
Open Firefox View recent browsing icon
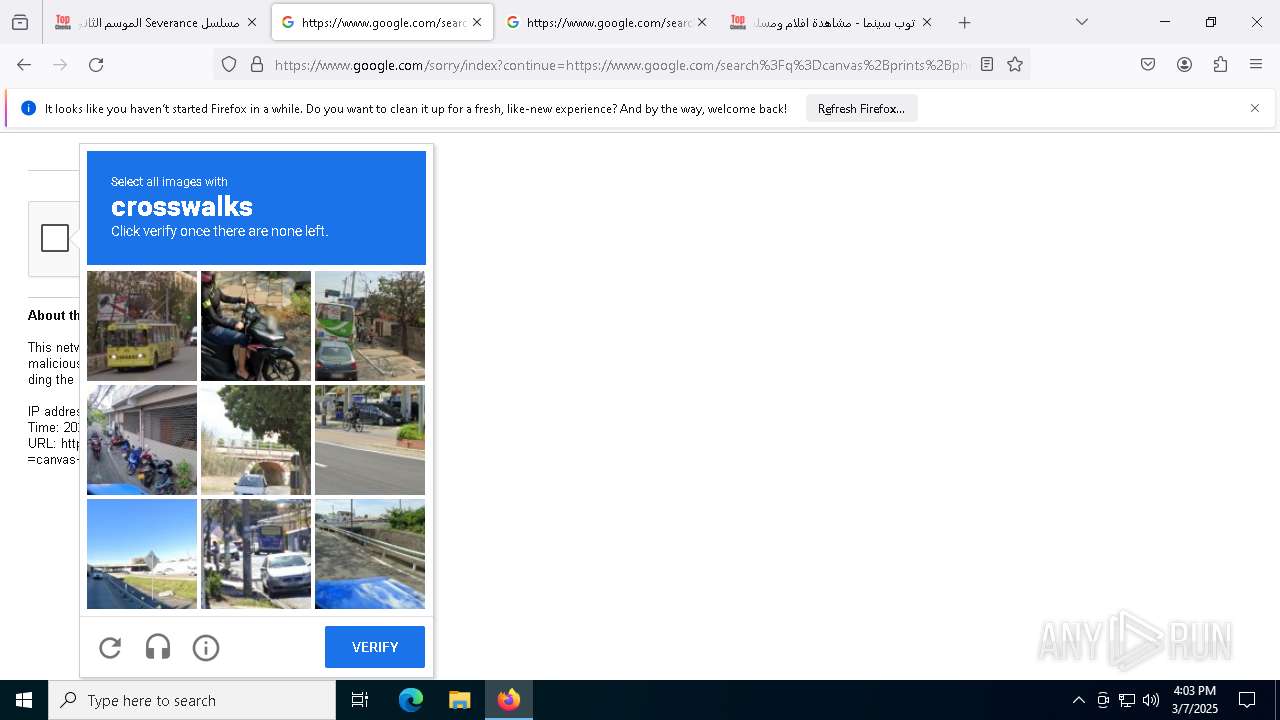point(20,22)
